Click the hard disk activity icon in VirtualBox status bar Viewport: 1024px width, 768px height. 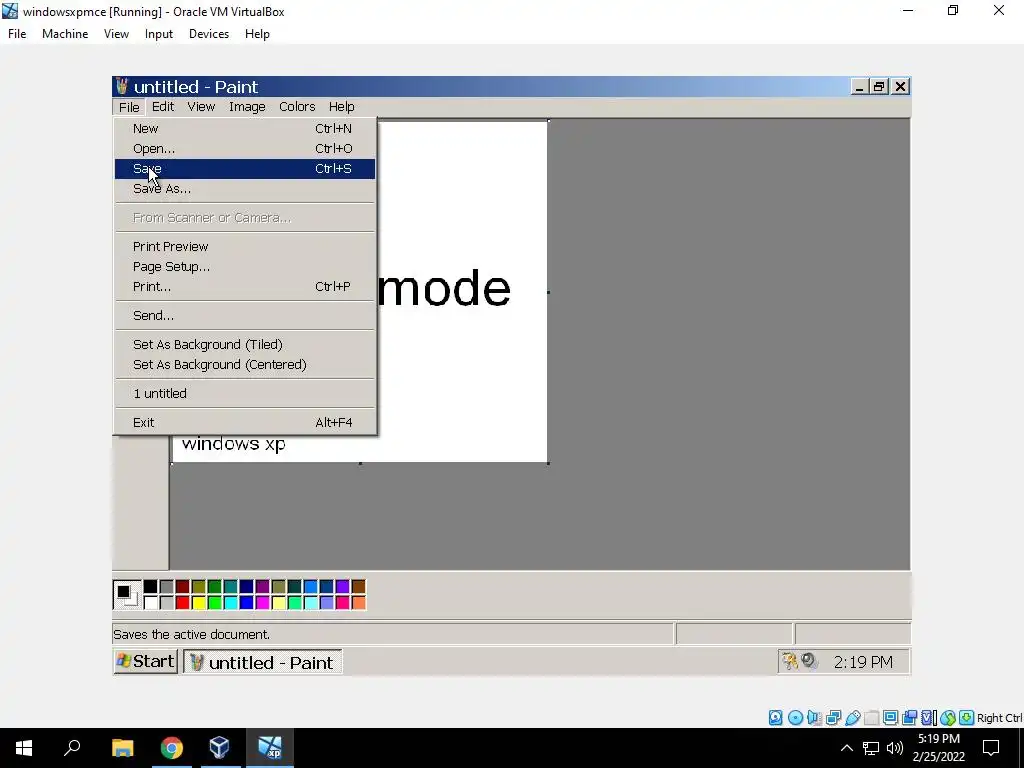coord(775,718)
